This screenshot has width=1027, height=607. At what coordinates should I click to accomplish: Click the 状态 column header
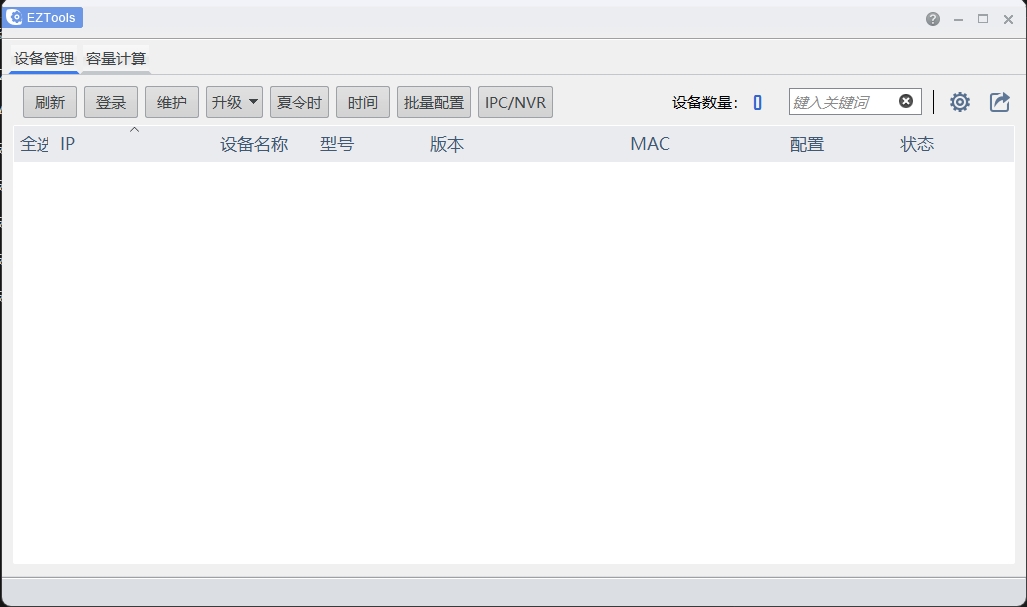pyautogui.click(x=917, y=144)
